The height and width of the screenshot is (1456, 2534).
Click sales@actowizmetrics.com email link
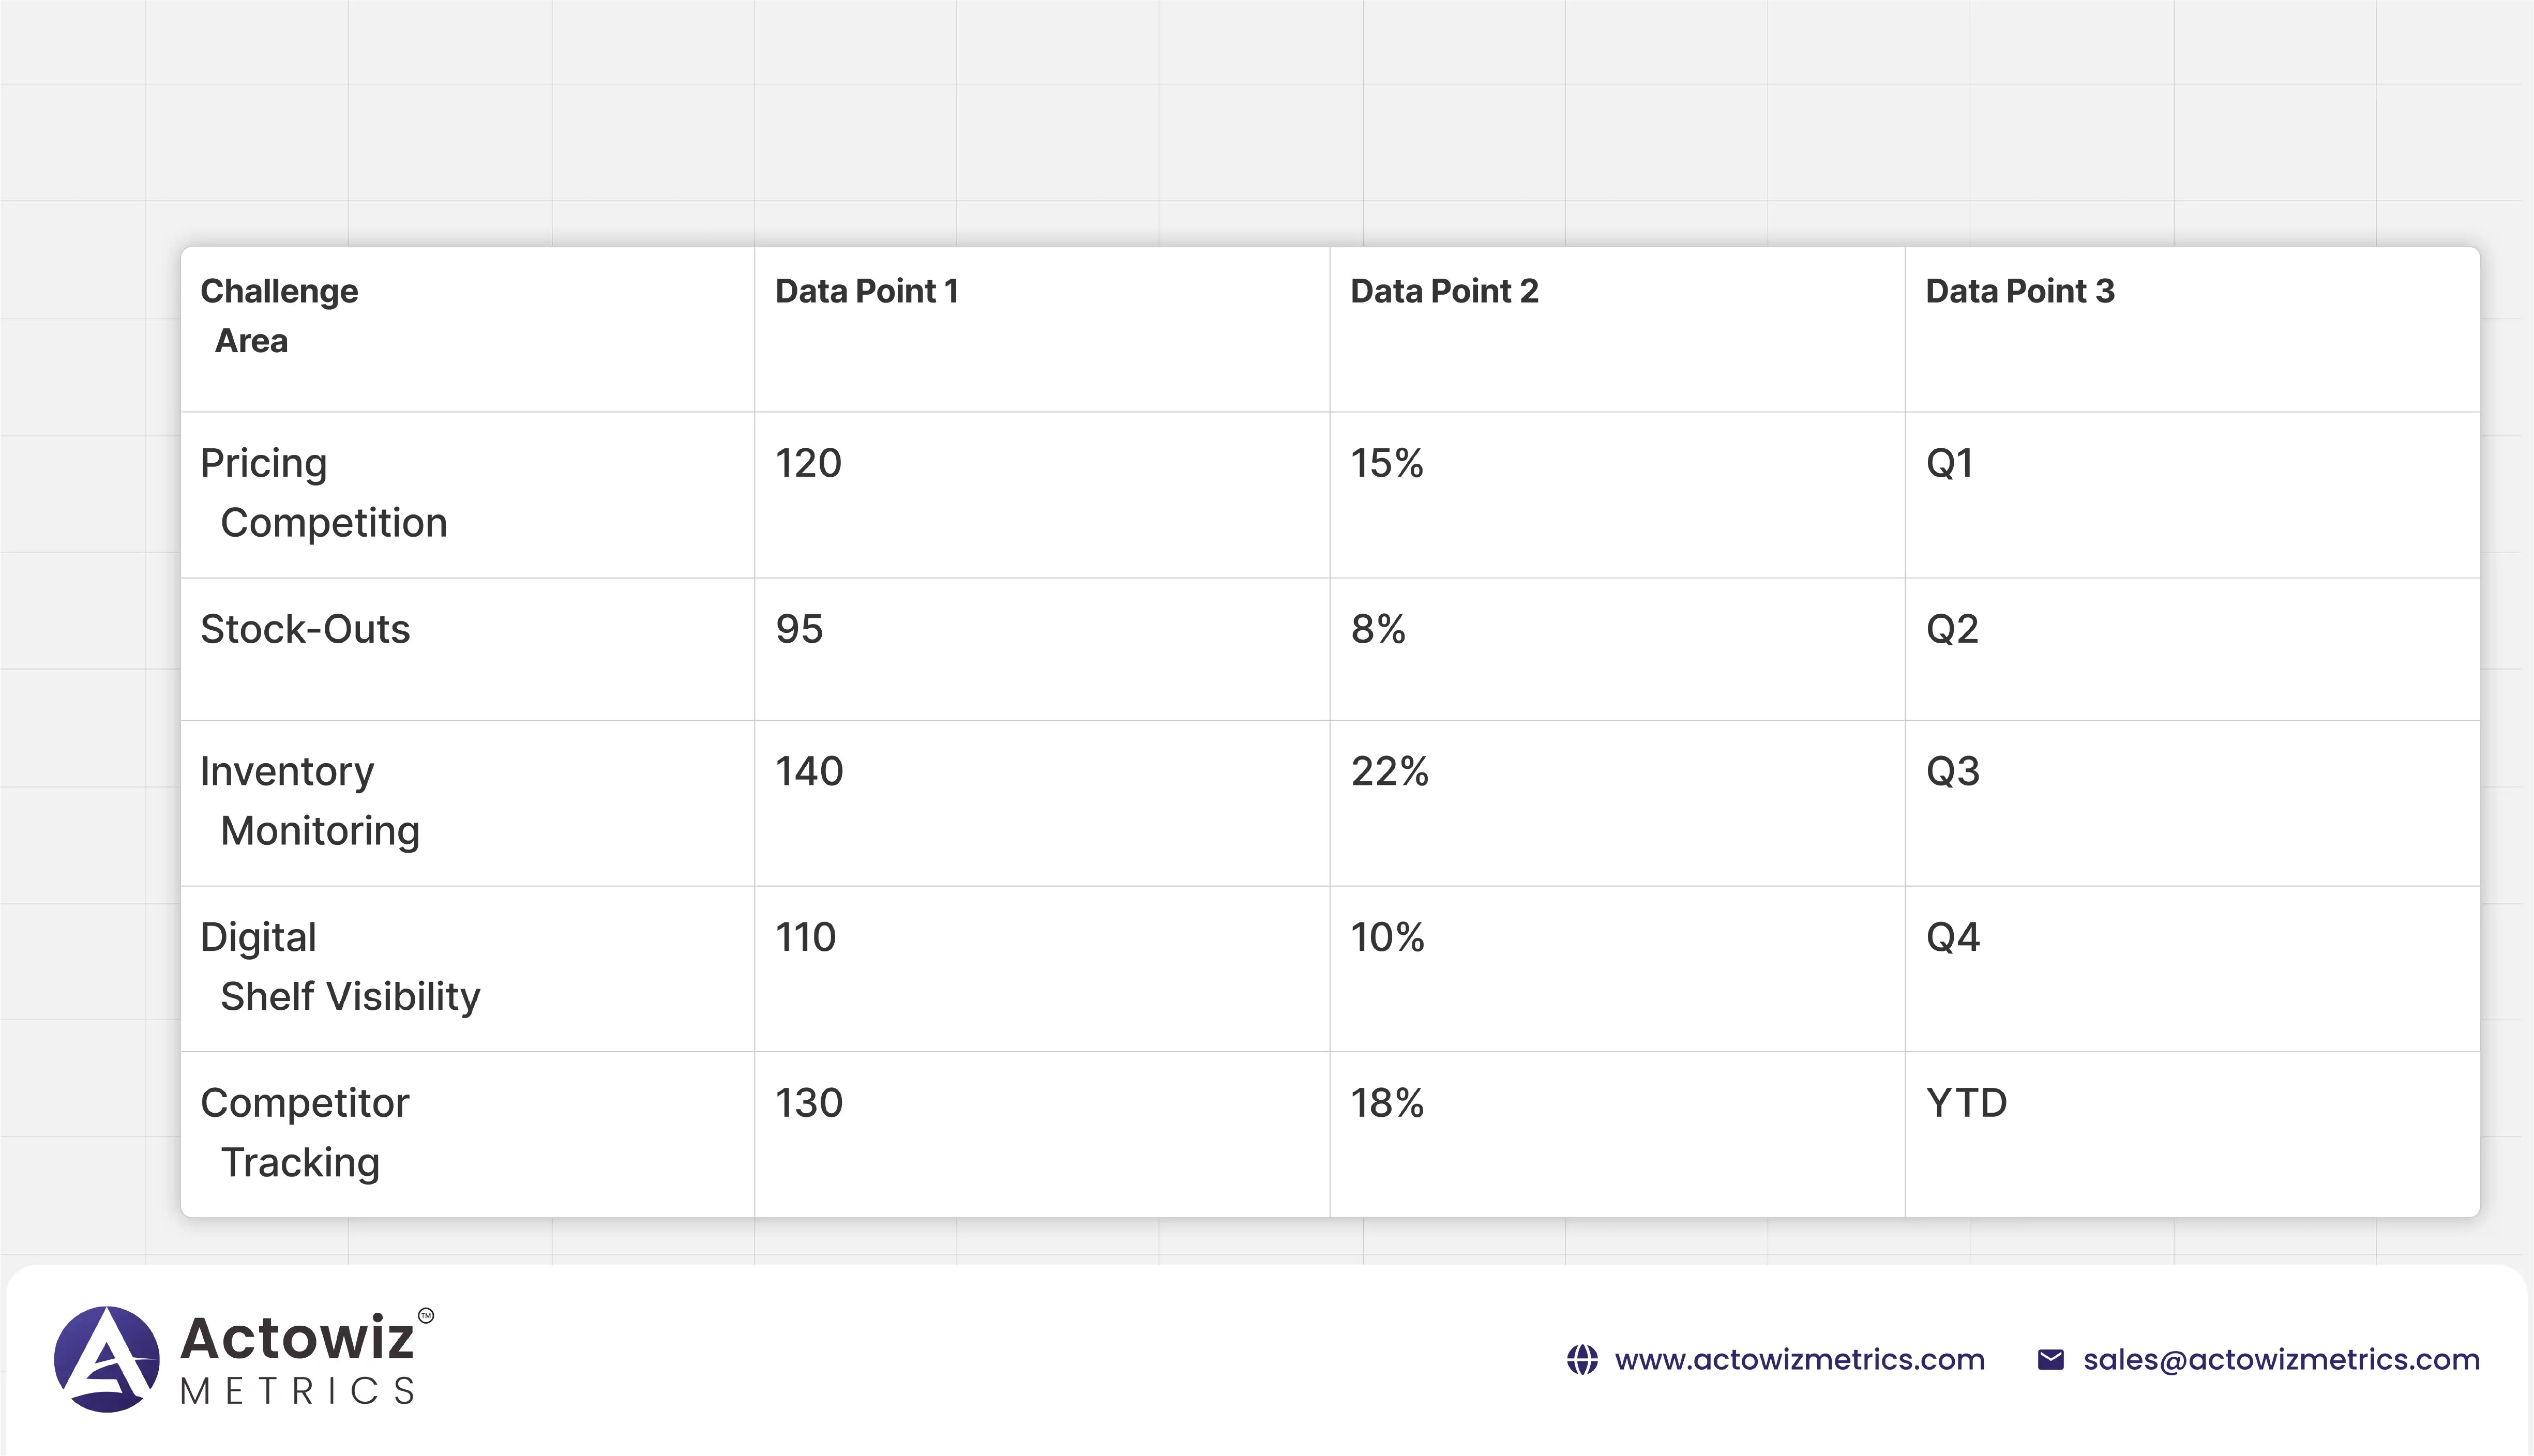2281,1360
